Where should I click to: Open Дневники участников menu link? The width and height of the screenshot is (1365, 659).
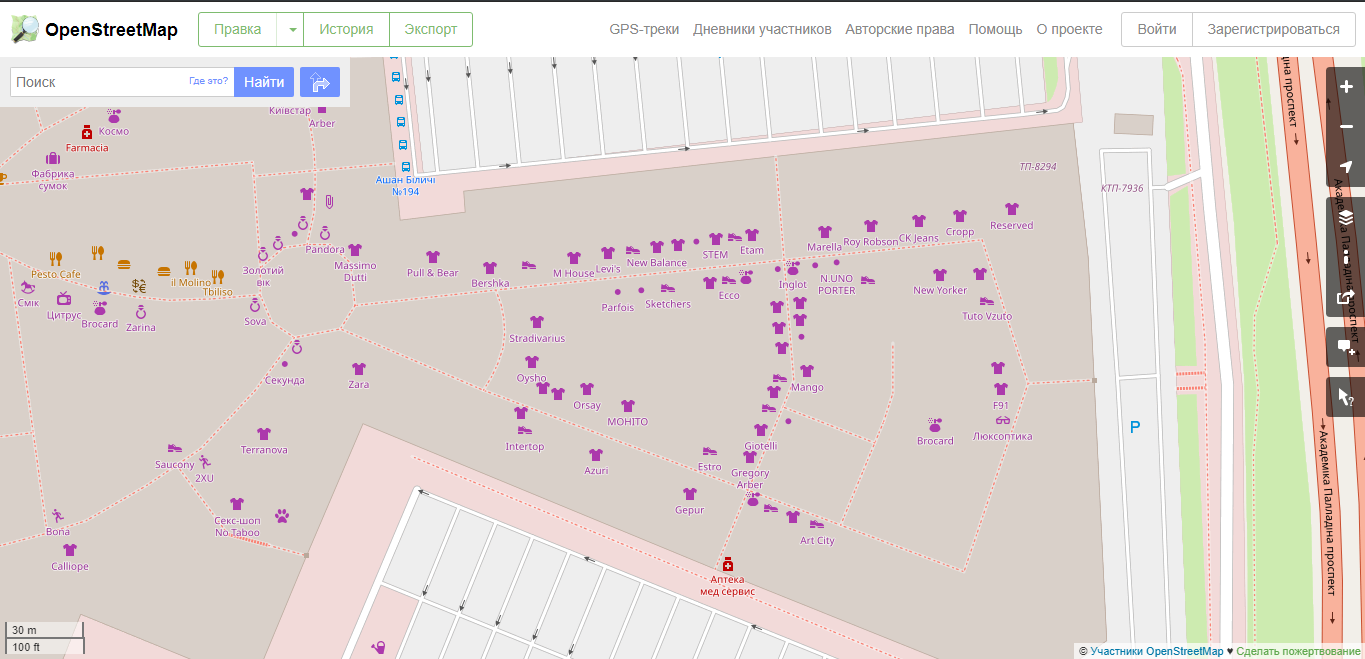click(762, 29)
